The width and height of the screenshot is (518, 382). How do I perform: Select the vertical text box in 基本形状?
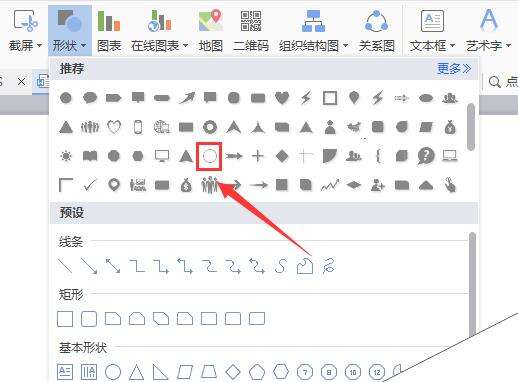[89, 372]
